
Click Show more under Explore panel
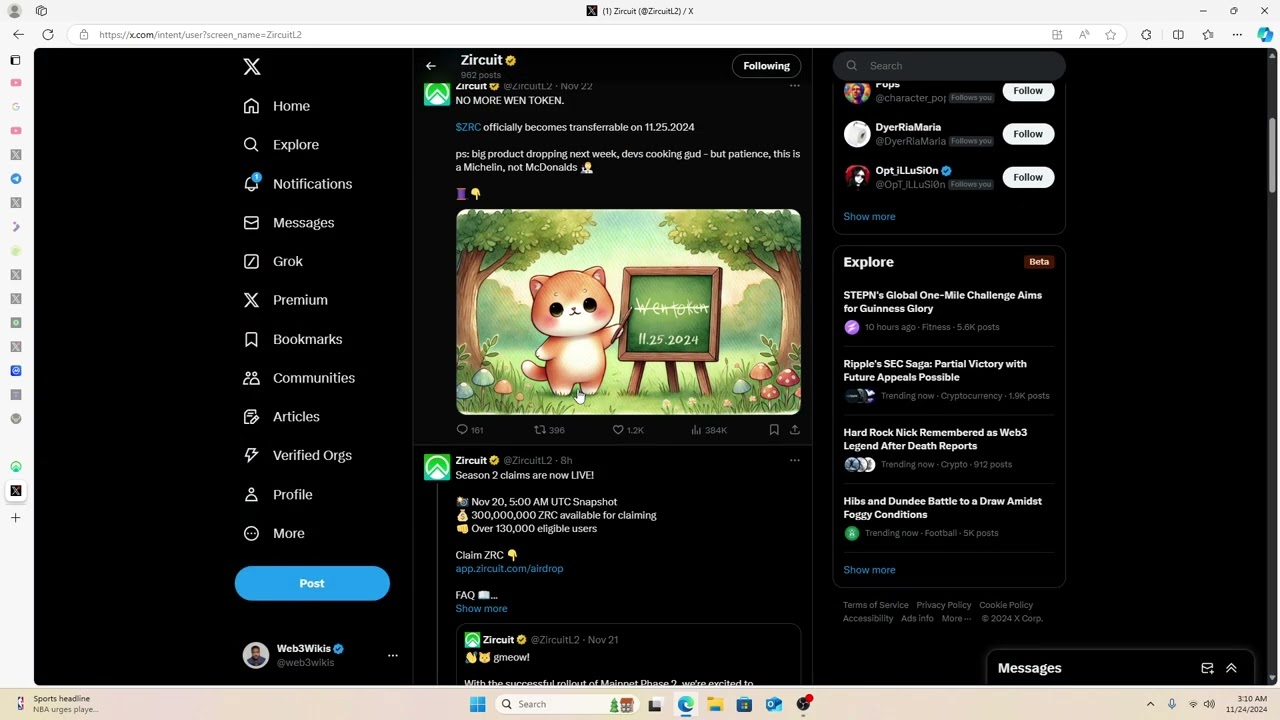tap(869, 570)
